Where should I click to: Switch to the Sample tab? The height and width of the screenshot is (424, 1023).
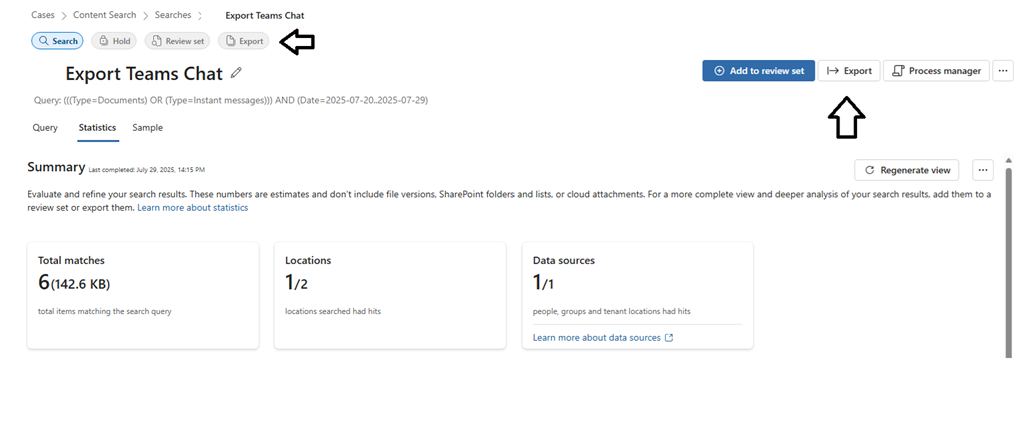coord(147,128)
